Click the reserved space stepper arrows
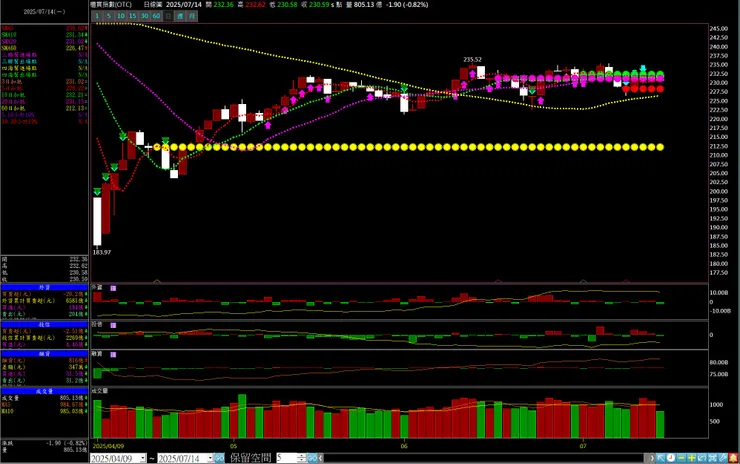Image resolution: width=740 pixels, height=464 pixels. pyautogui.click(x=302, y=458)
